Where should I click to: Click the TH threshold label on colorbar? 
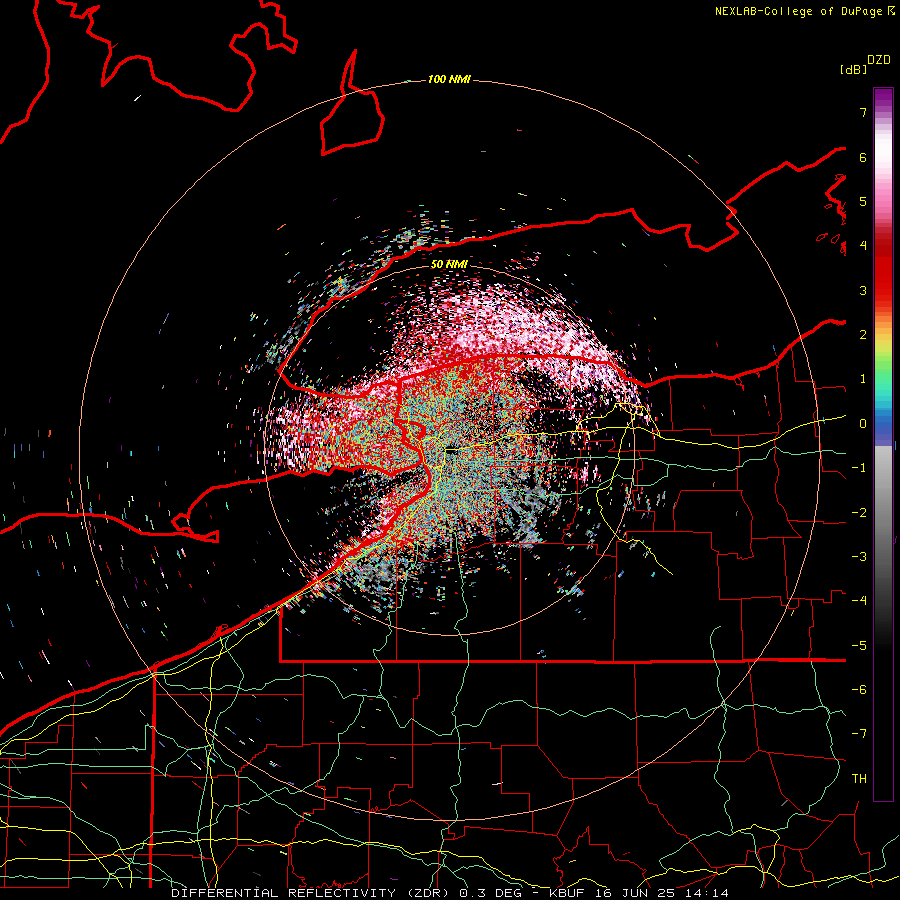tap(859, 779)
